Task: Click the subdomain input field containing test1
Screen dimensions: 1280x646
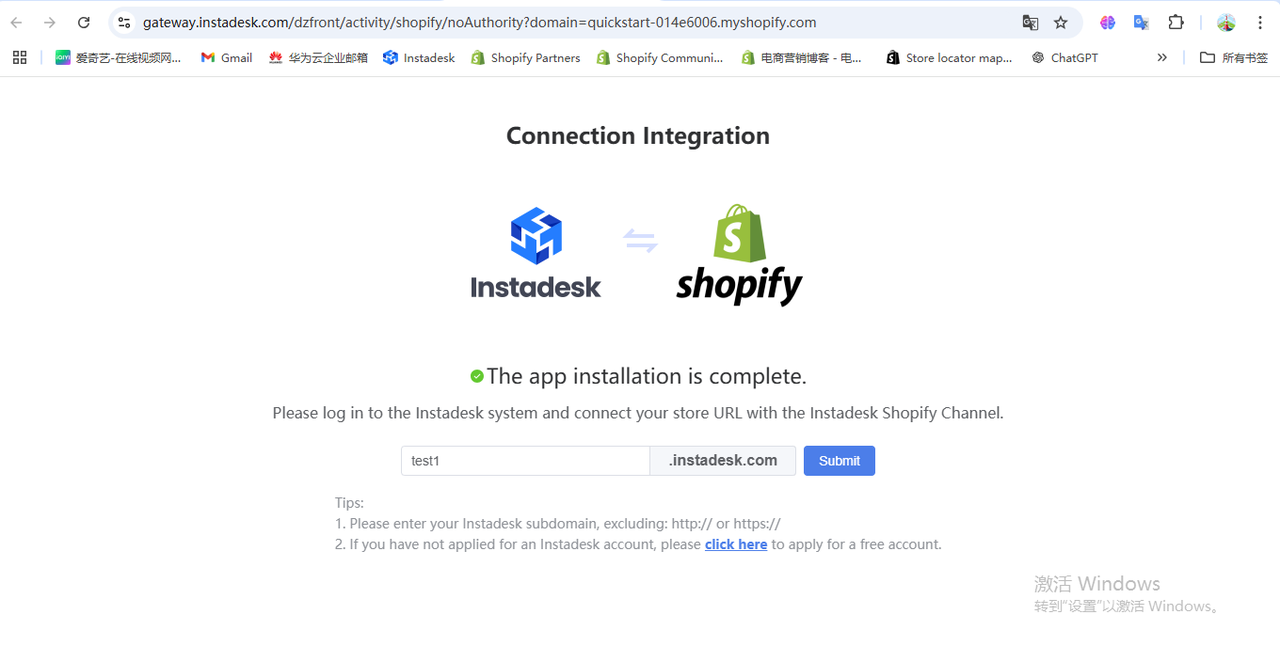Action: [525, 461]
